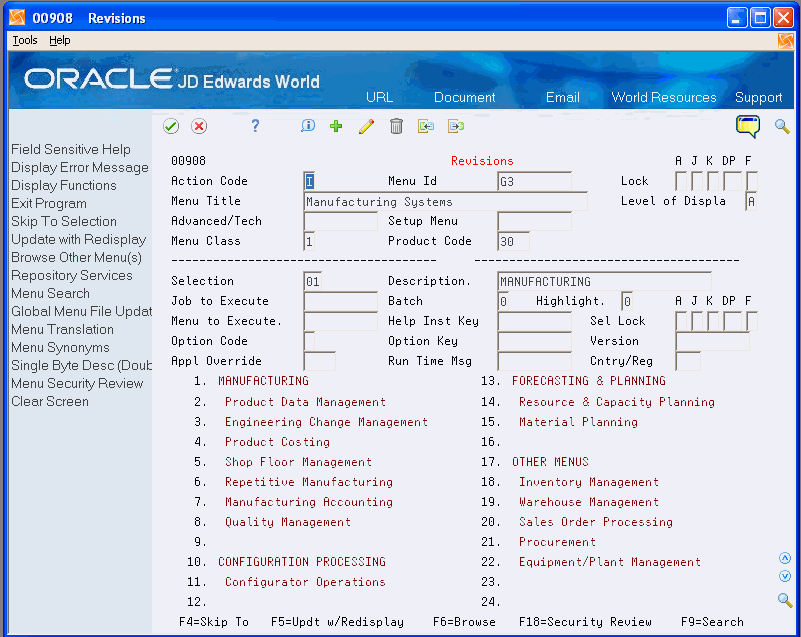This screenshot has height=637, width=801.
Task: Click the Cntry/Reg field
Action: [688, 361]
